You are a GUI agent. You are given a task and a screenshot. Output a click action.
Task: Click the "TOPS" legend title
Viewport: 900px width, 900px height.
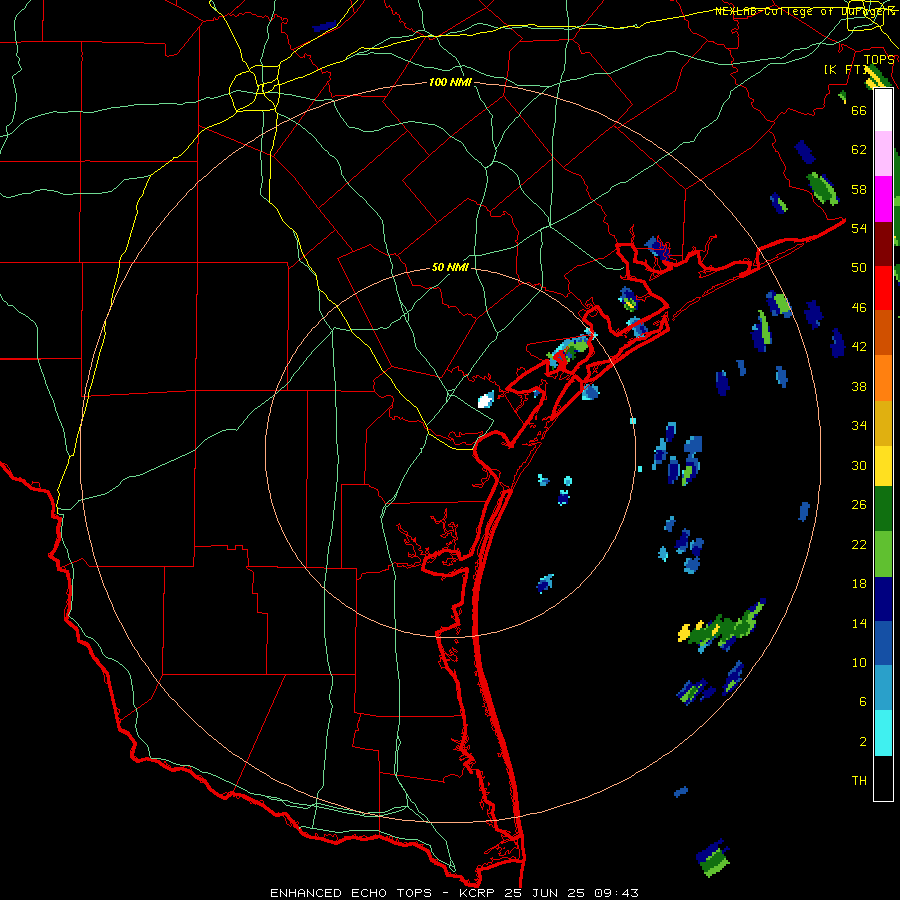pos(879,59)
